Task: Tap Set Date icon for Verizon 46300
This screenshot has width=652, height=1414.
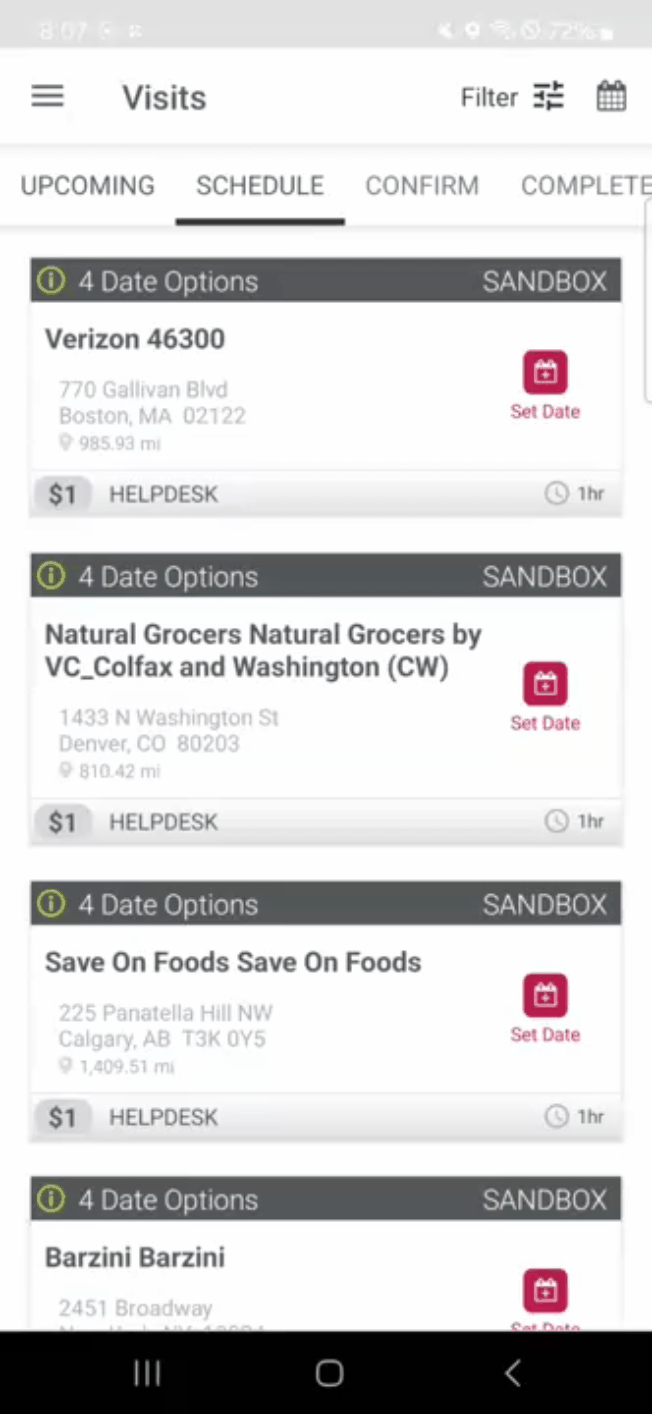Action: [x=545, y=373]
